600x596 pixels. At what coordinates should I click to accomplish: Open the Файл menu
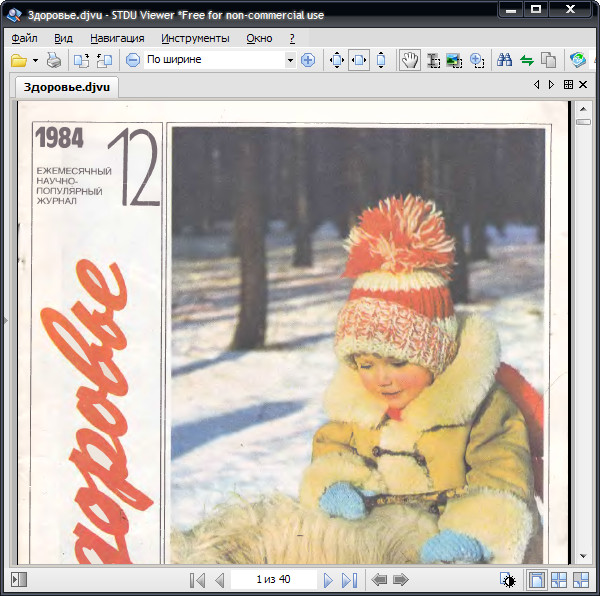24,38
